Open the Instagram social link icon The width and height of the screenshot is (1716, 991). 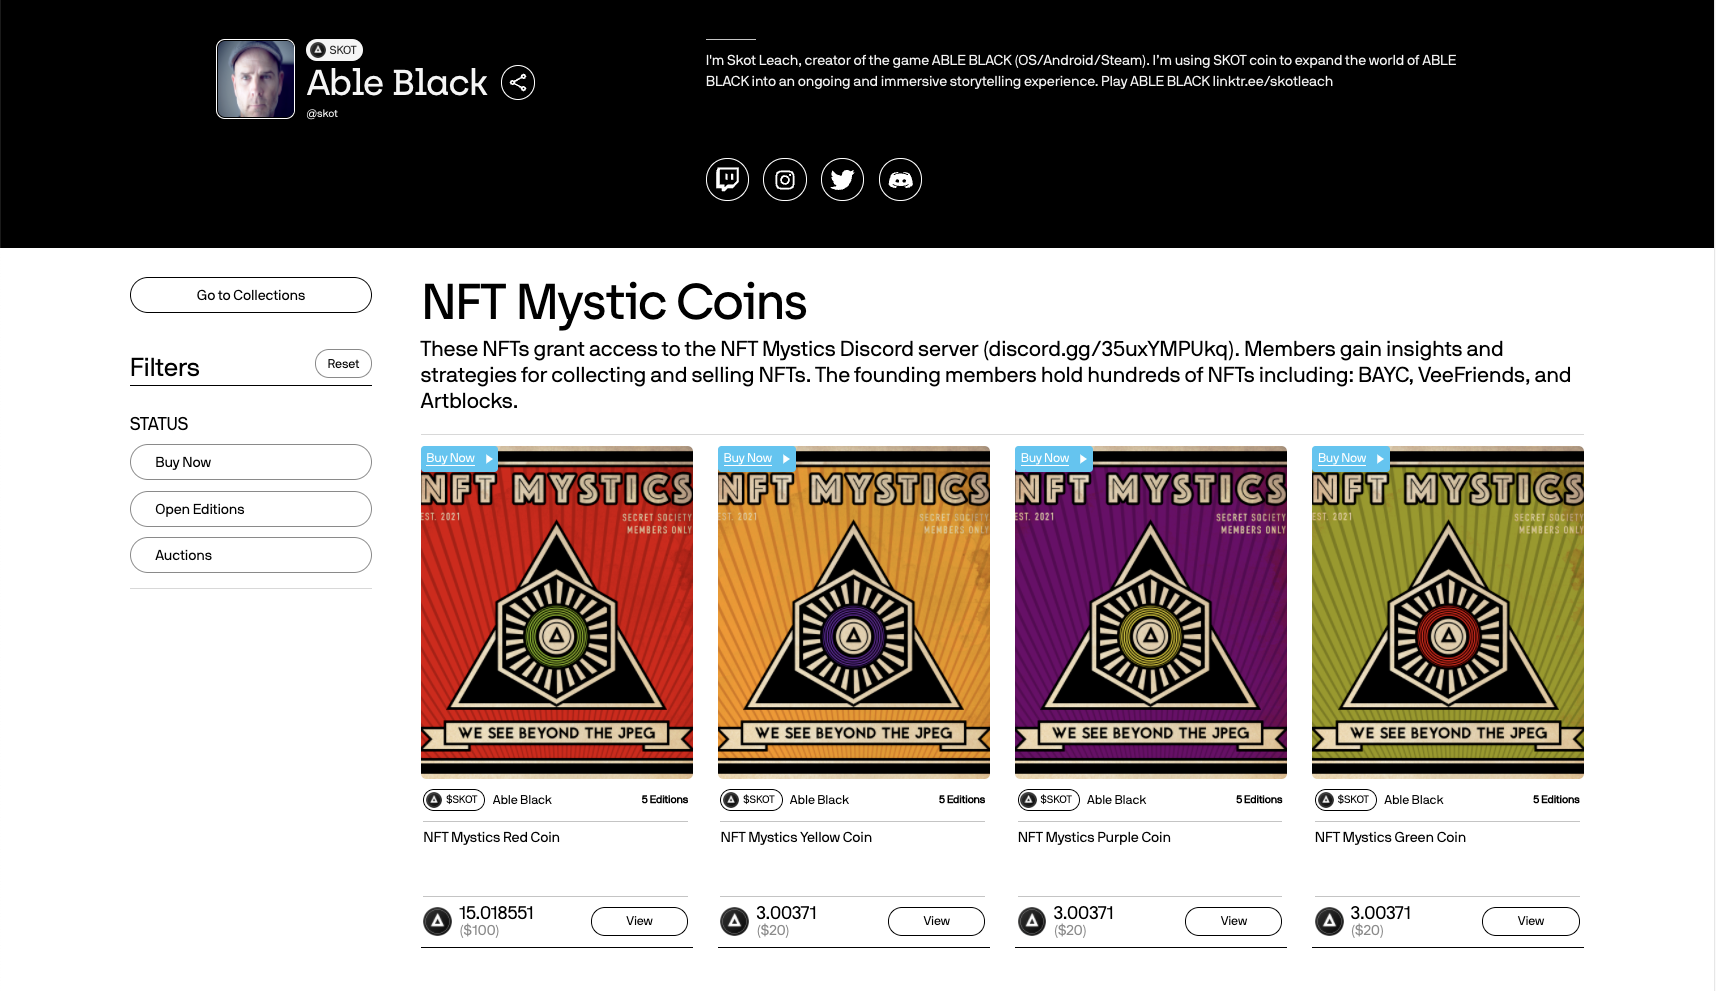click(785, 180)
